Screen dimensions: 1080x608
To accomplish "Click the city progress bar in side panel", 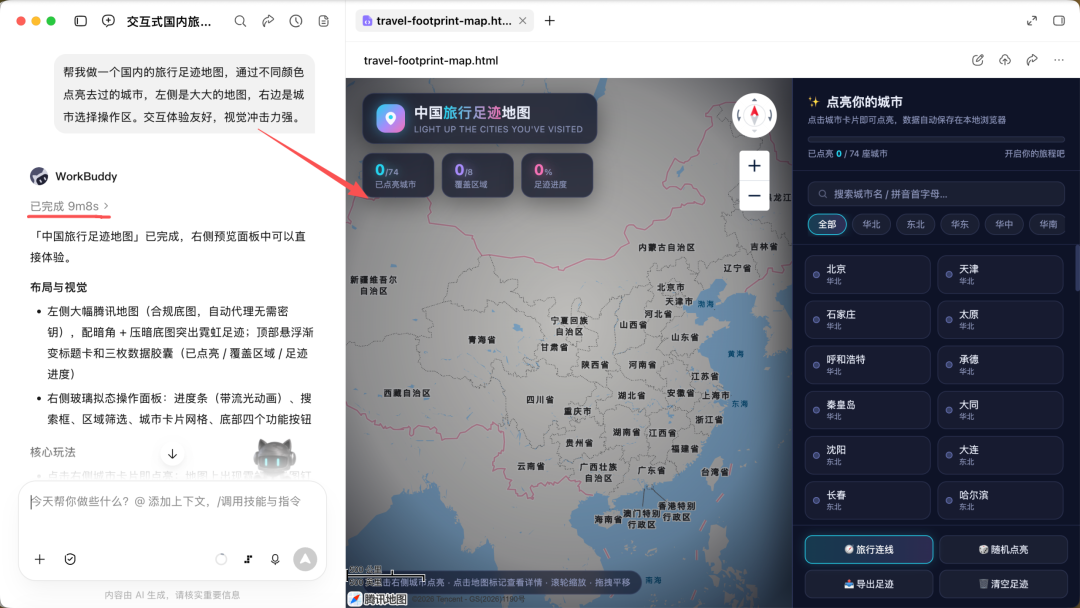I will pyautogui.click(x=936, y=139).
